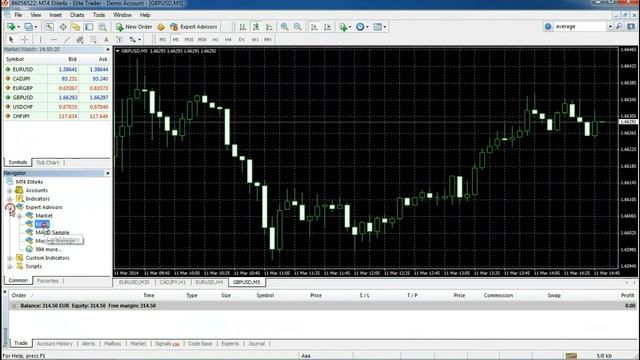Switch chart to candlesticks
The width and height of the screenshot is (640, 360).
256,27
